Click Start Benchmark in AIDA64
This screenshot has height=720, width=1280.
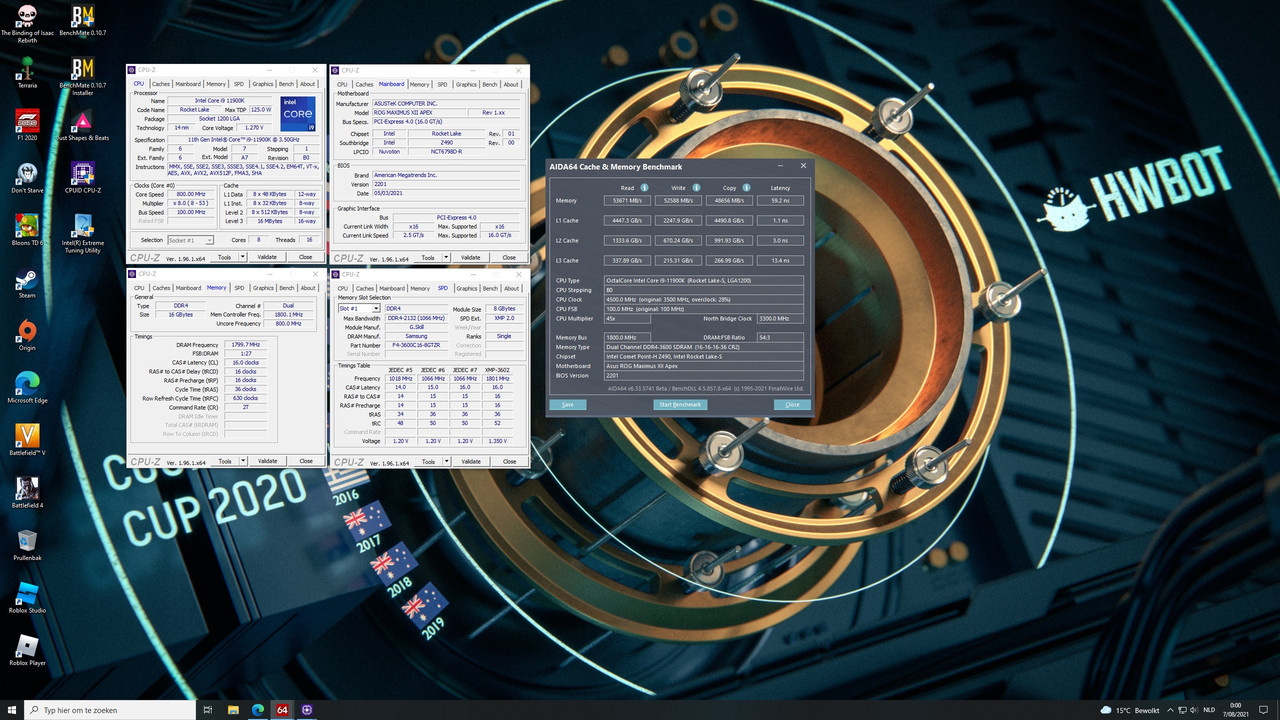[680, 405]
